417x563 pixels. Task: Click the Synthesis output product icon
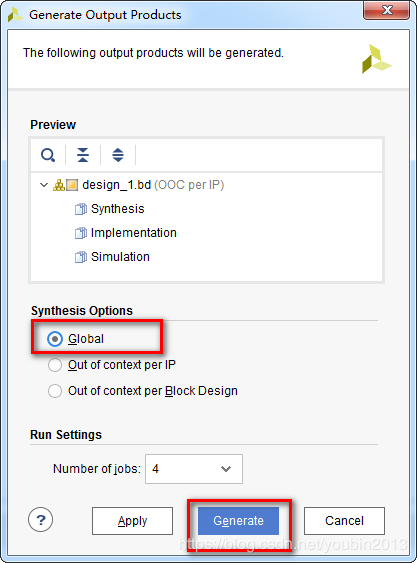click(x=81, y=209)
